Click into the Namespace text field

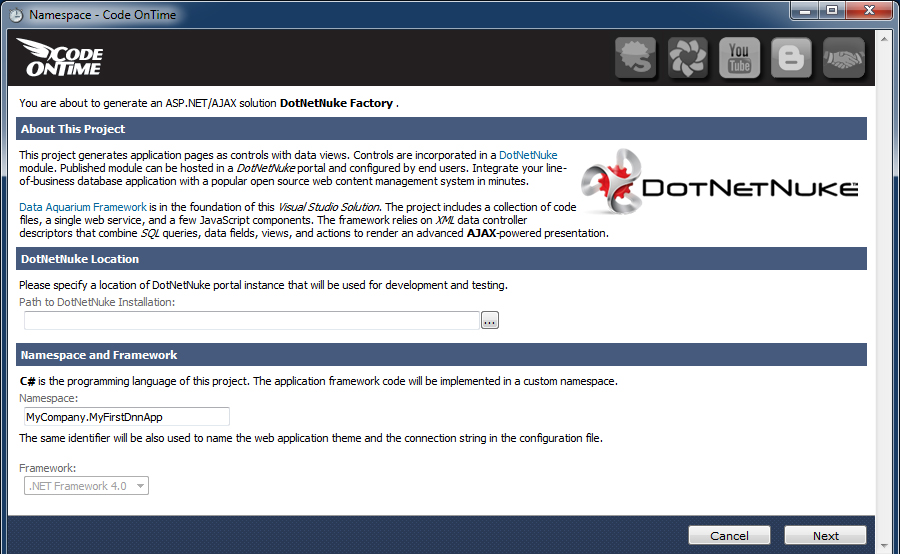point(127,417)
